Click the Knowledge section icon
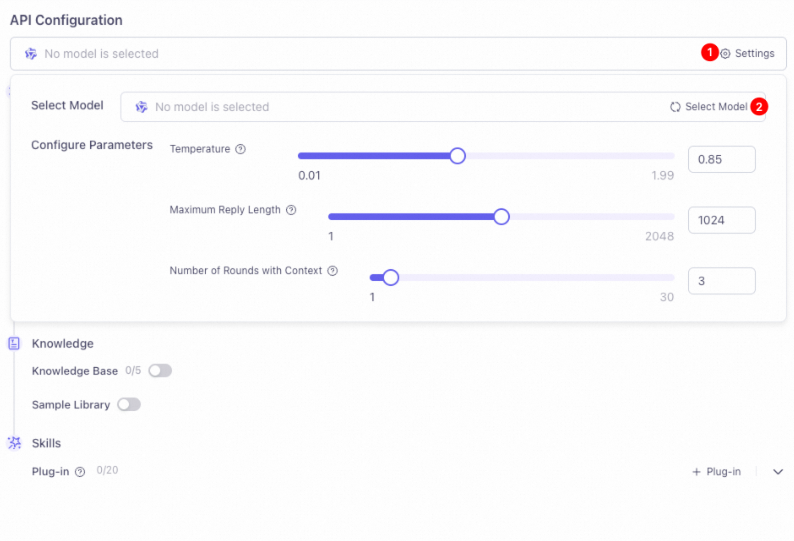The width and height of the screenshot is (794, 541). [14, 343]
